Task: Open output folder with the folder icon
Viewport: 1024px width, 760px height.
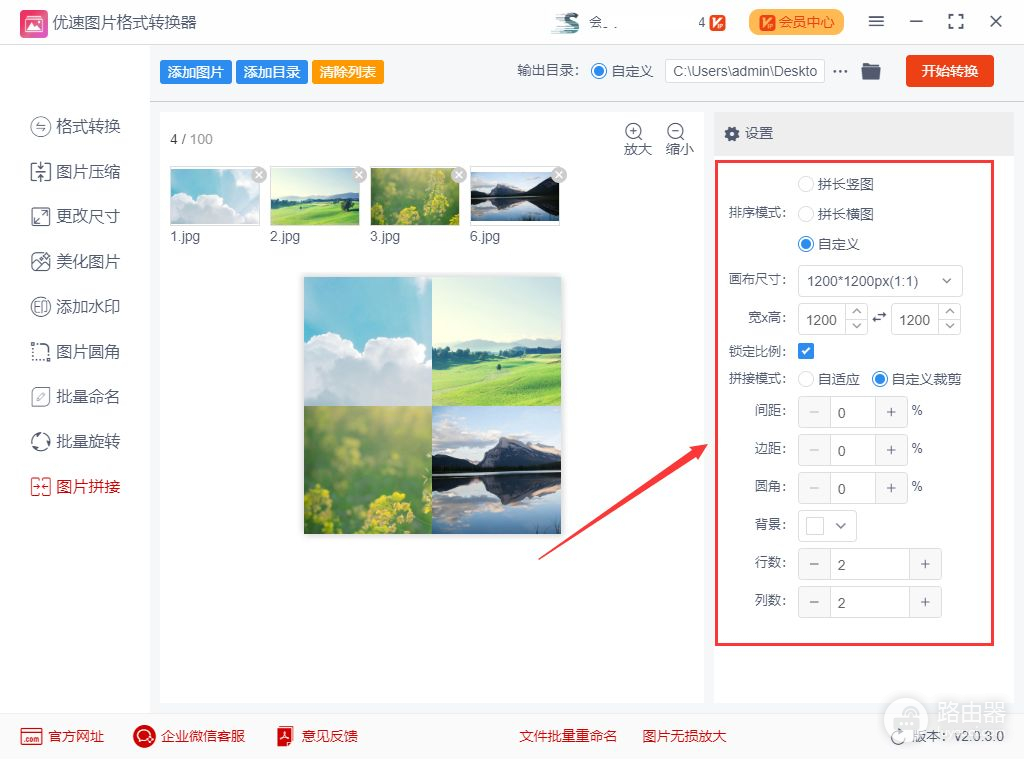Action: (x=871, y=71)
